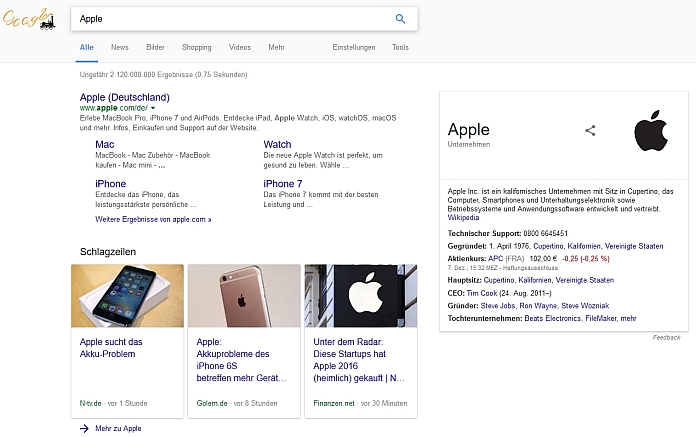This screenshot has width=696, height=437.
Task: Open Akkuprobleme des iPhone 6S headline
Action: [241, 360]
